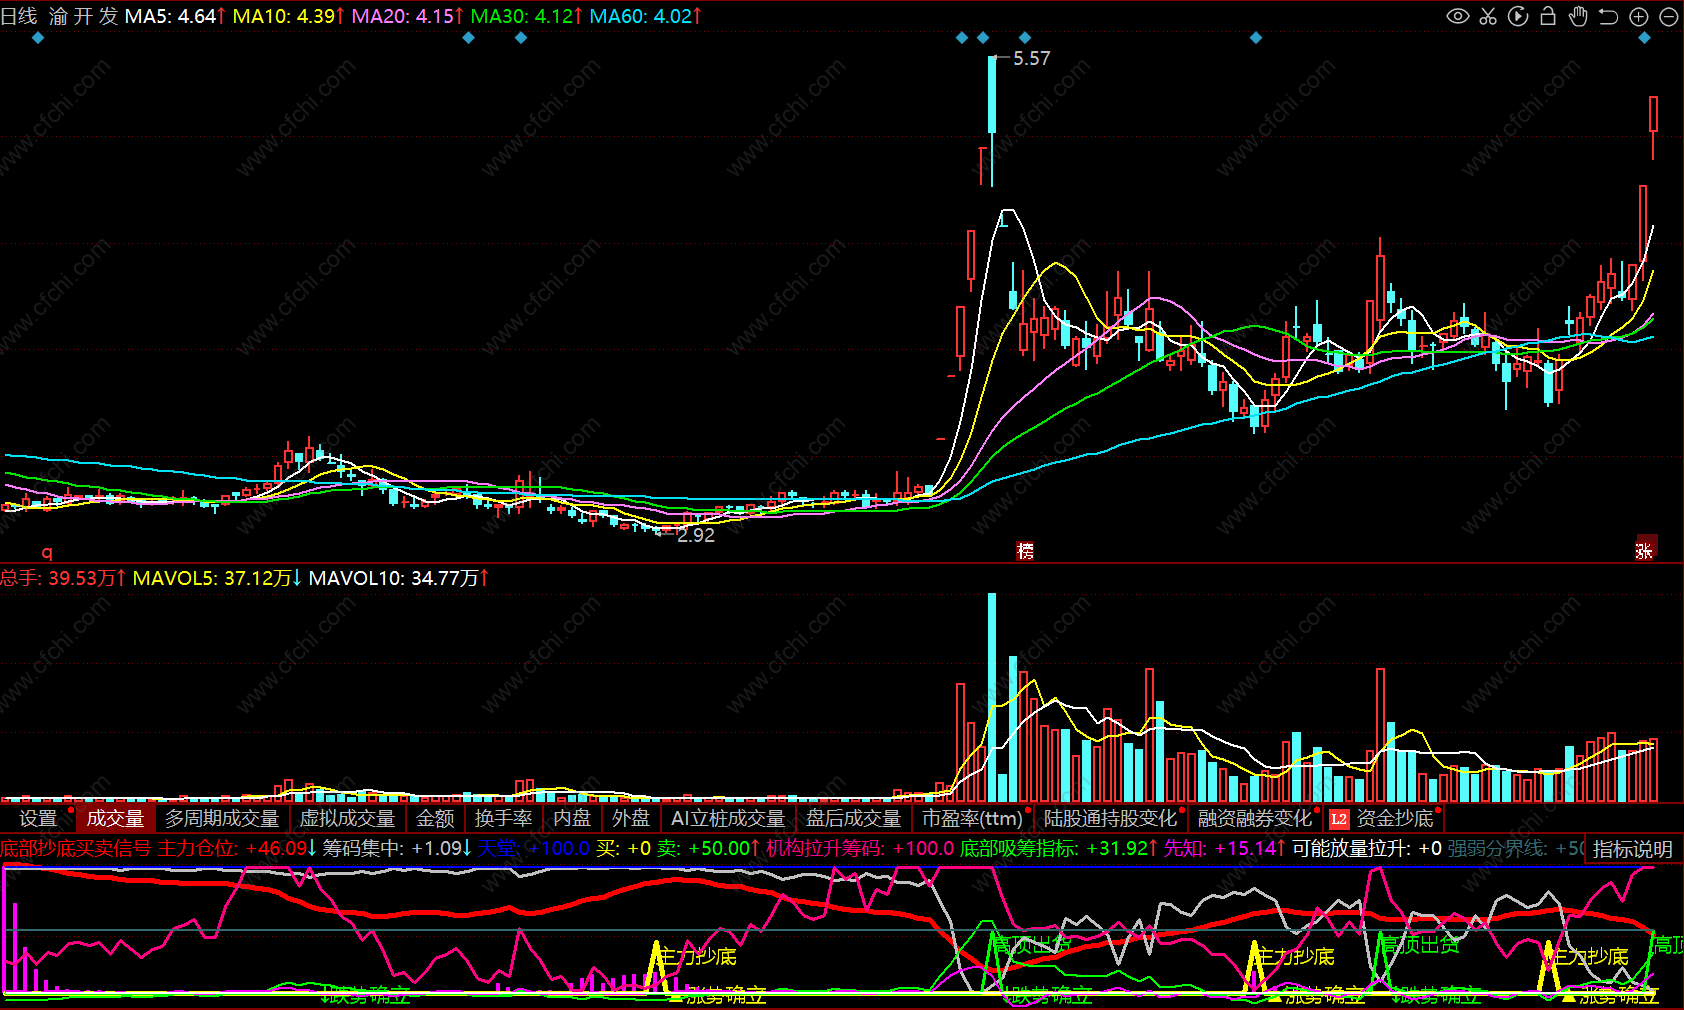Click the replay play-circle icon

(1518, 16)
